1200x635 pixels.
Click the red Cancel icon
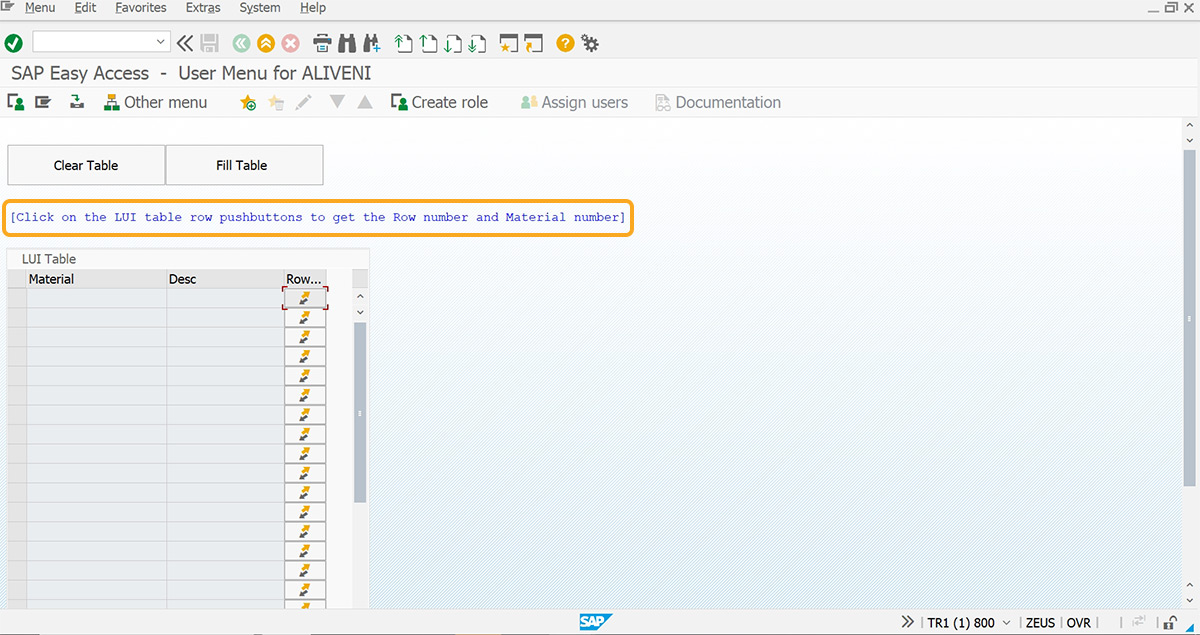coord(291,43)
